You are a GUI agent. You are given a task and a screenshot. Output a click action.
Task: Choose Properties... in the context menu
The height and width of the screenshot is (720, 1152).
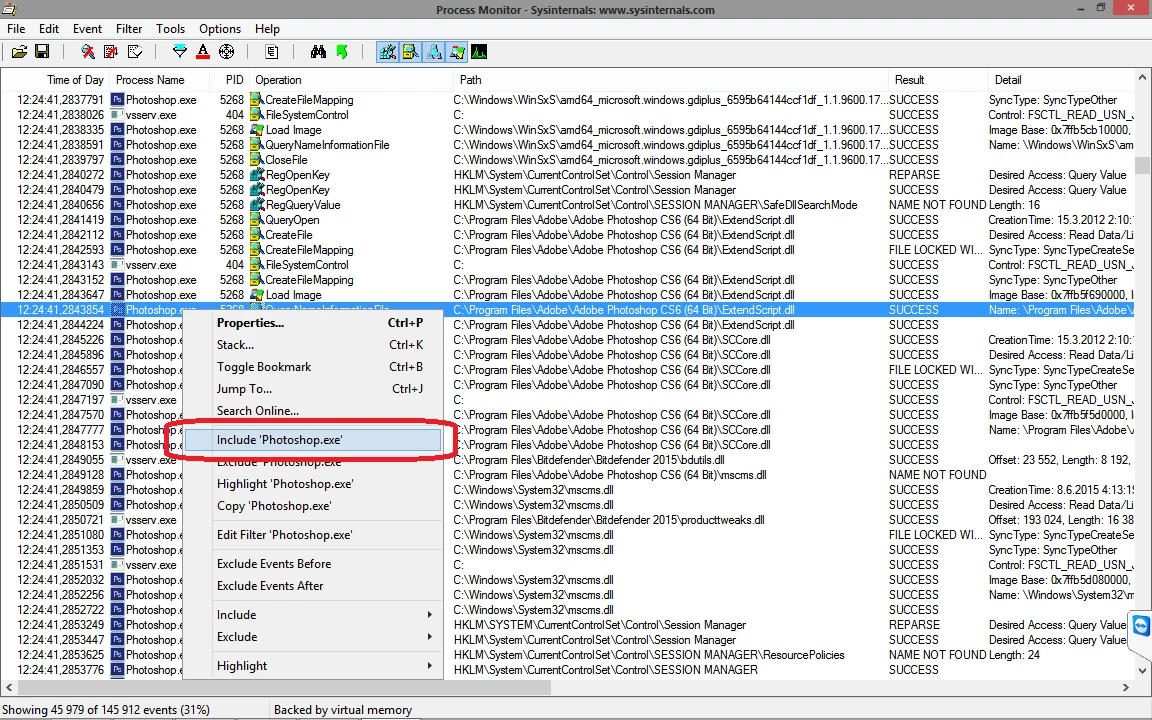pyautogui.click(x=313, y=323)
